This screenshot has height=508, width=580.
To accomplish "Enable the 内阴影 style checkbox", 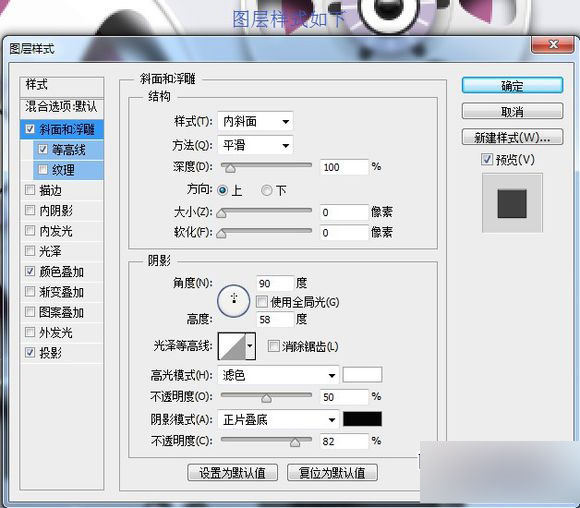I will (x=30, y=210).
